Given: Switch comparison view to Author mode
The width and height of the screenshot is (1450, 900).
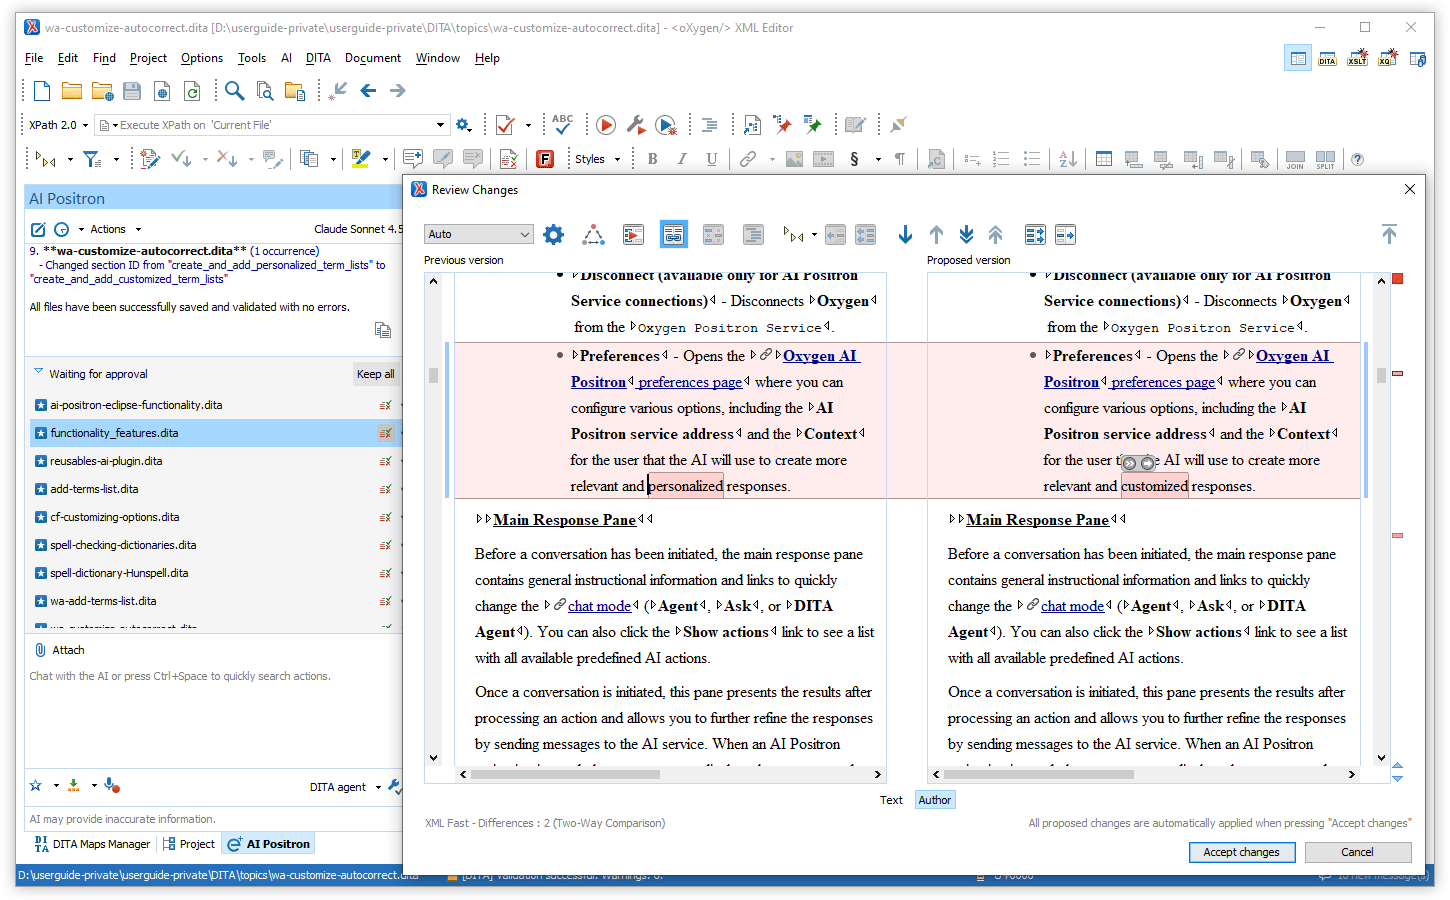Looking at the screenshot, I should point(934,800).
